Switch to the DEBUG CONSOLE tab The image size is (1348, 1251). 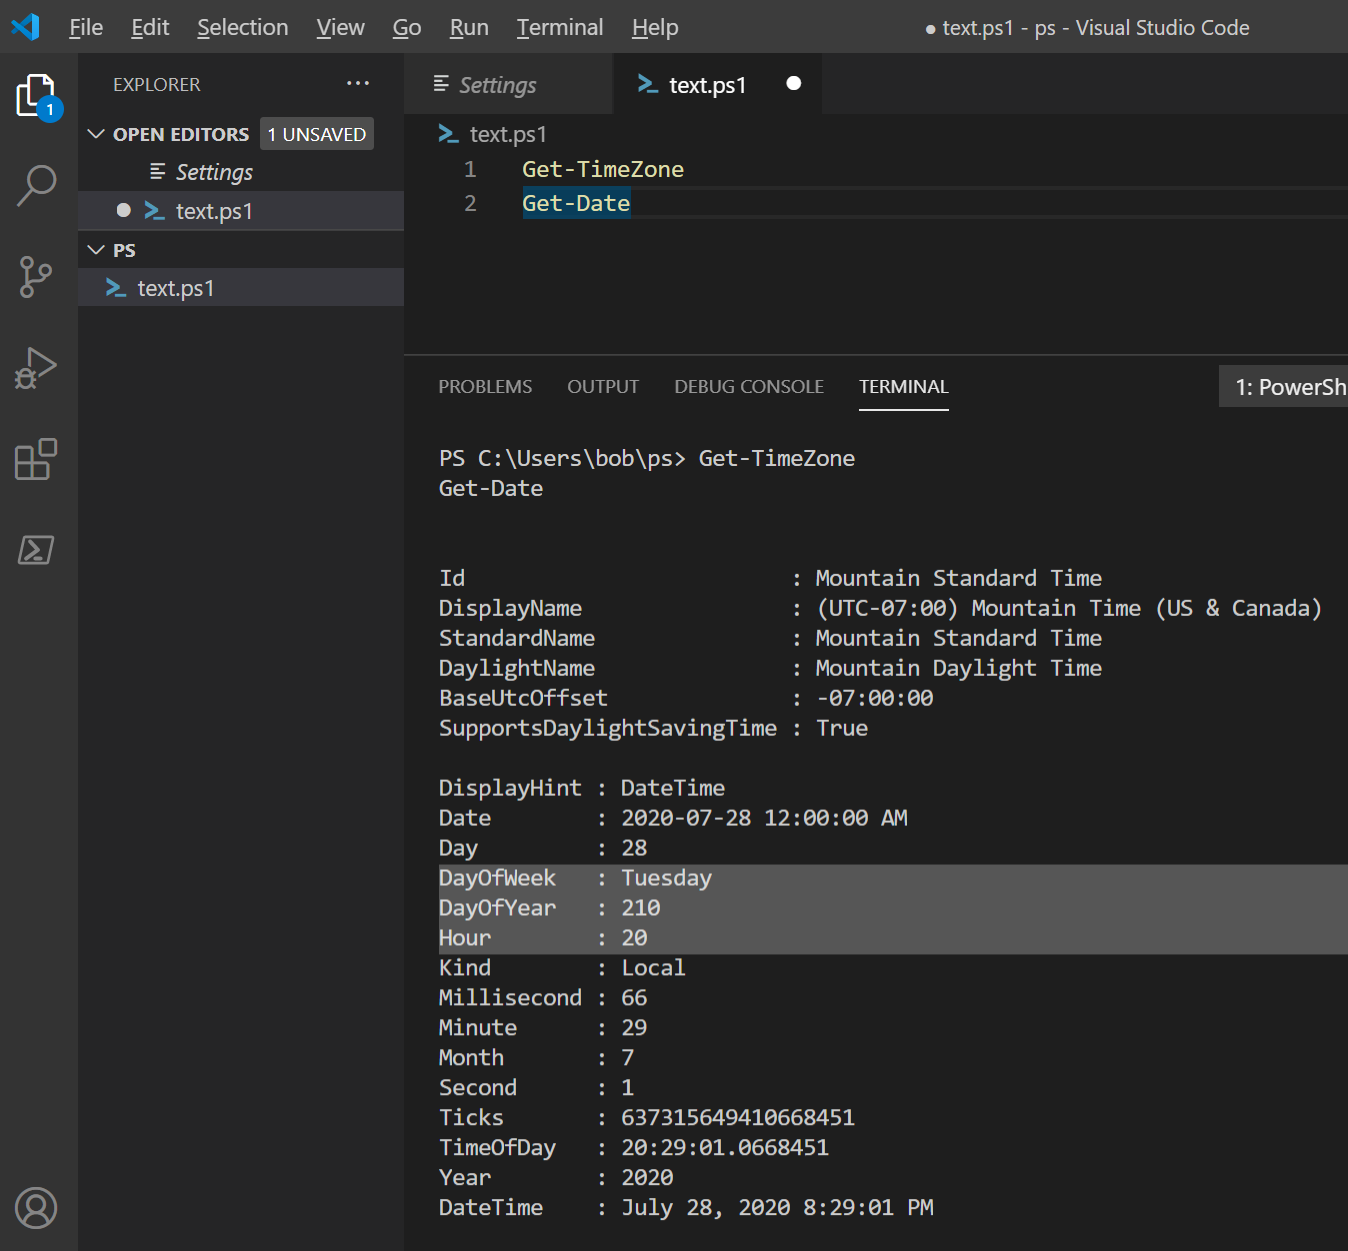[748, 386]
